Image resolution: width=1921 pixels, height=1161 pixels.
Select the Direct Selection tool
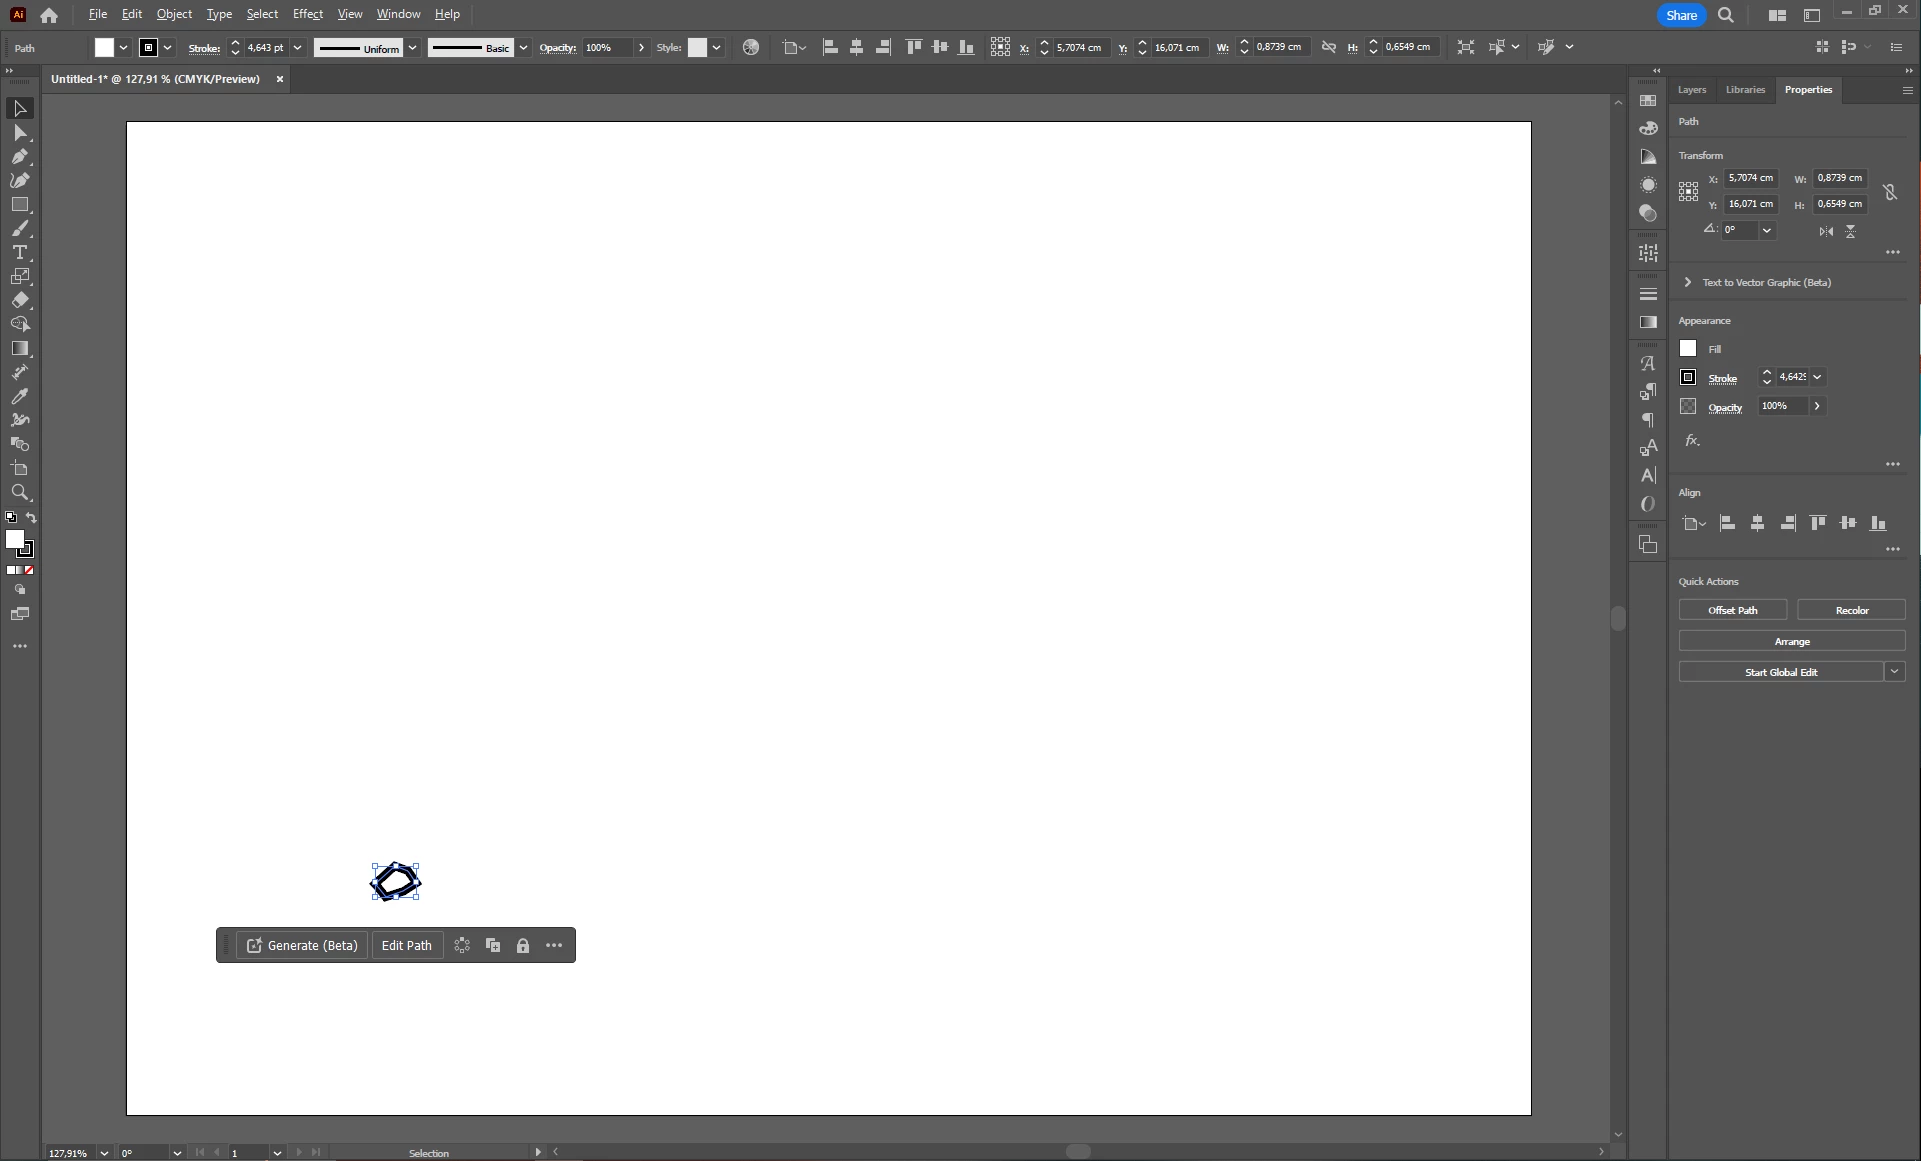[x=20, y=133]
